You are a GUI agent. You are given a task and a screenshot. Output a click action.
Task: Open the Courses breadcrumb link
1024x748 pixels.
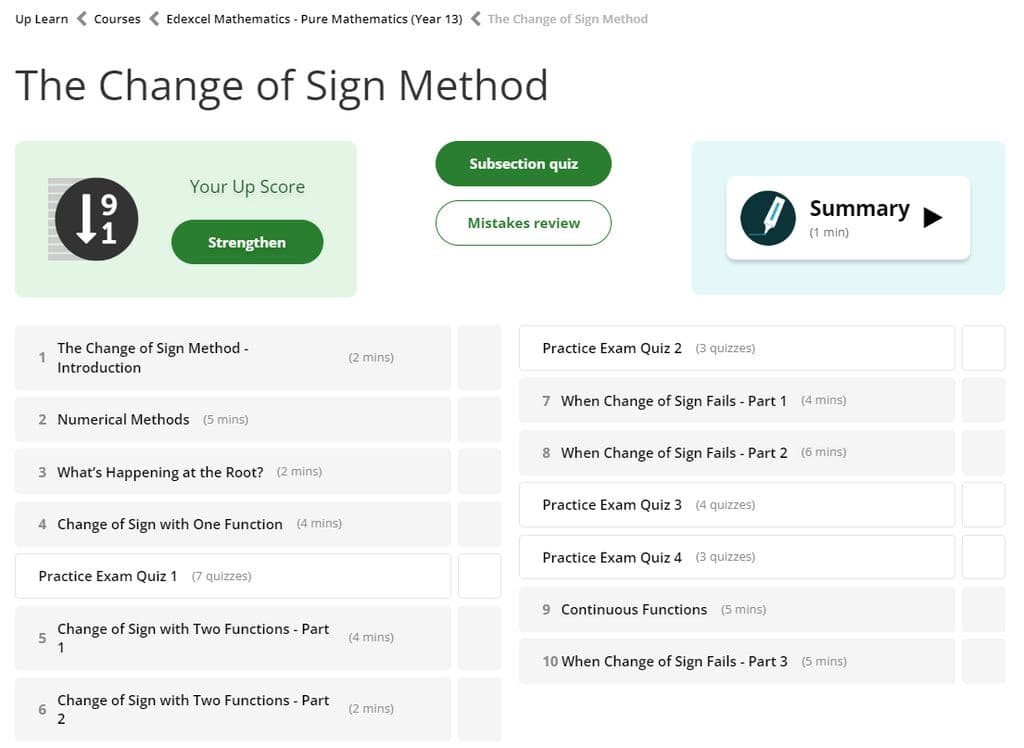point(117,18)
